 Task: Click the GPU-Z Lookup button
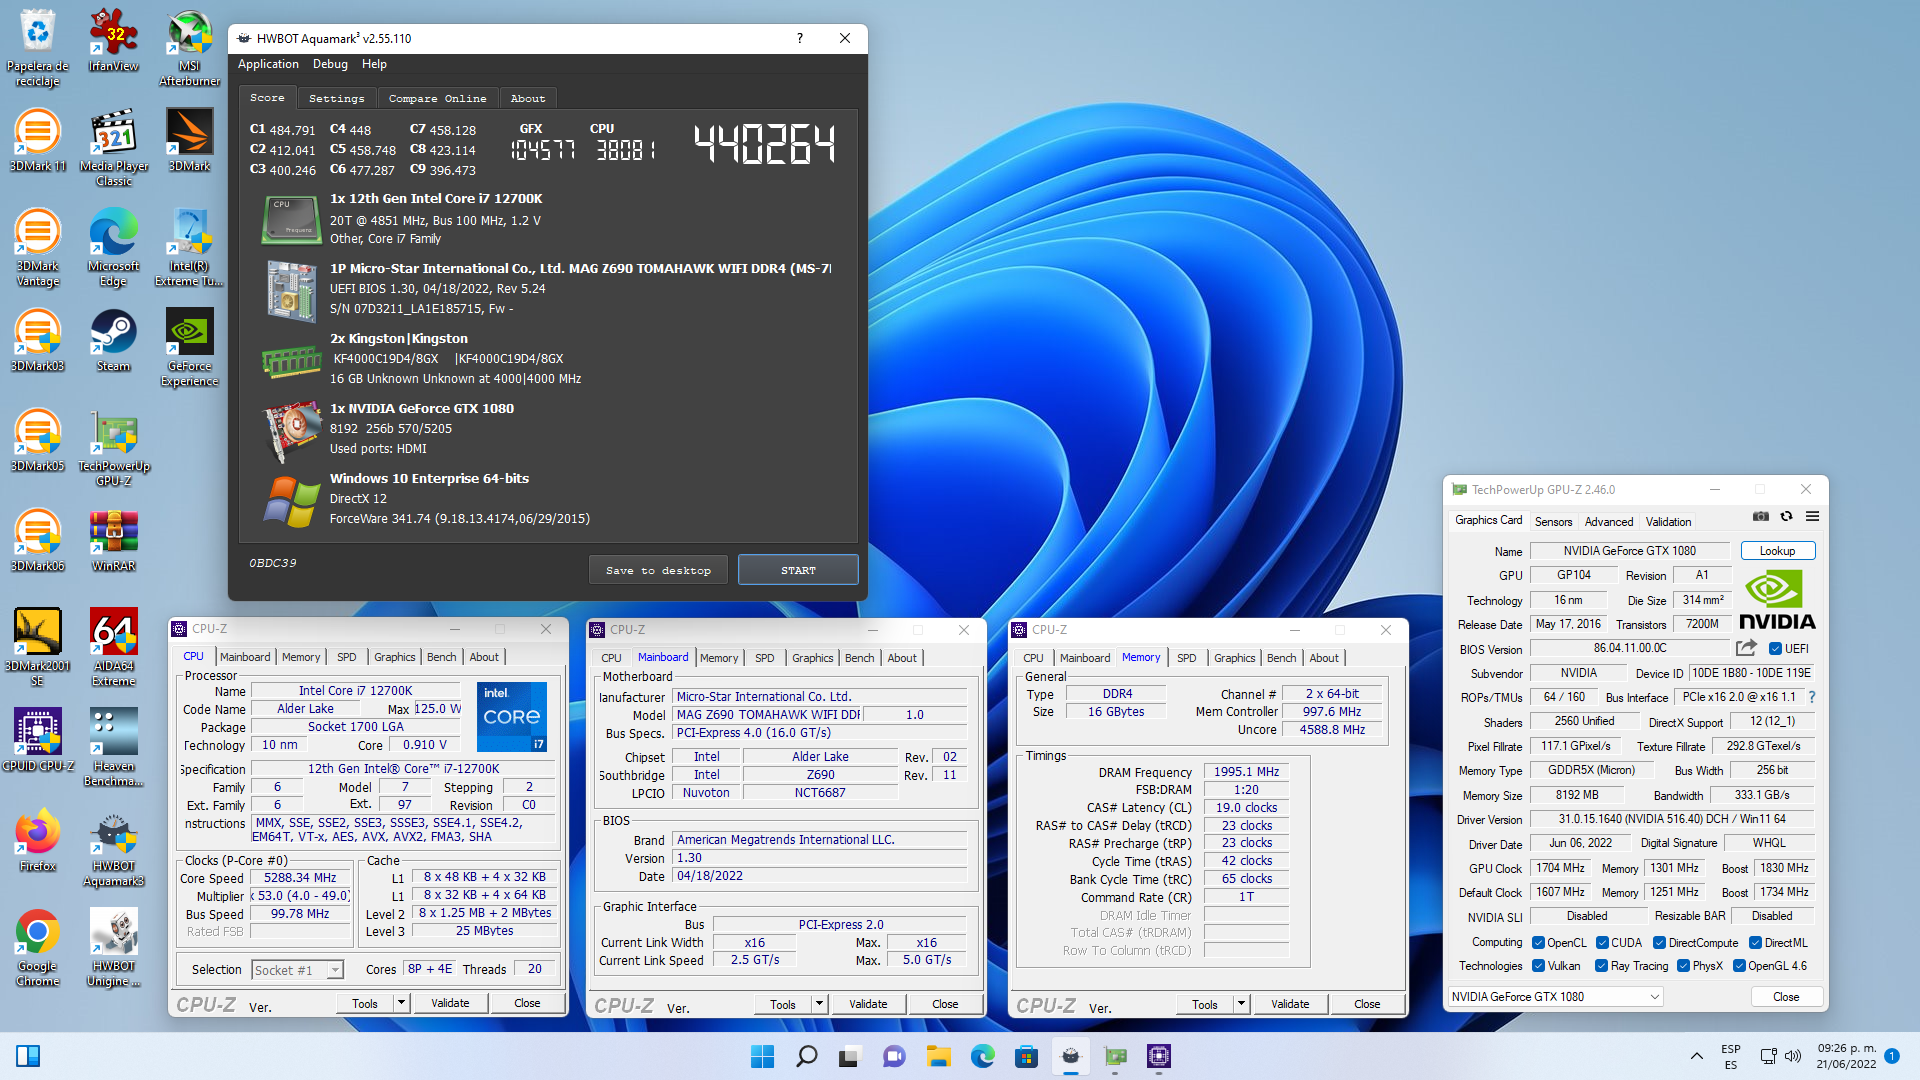pos(1777,551)
